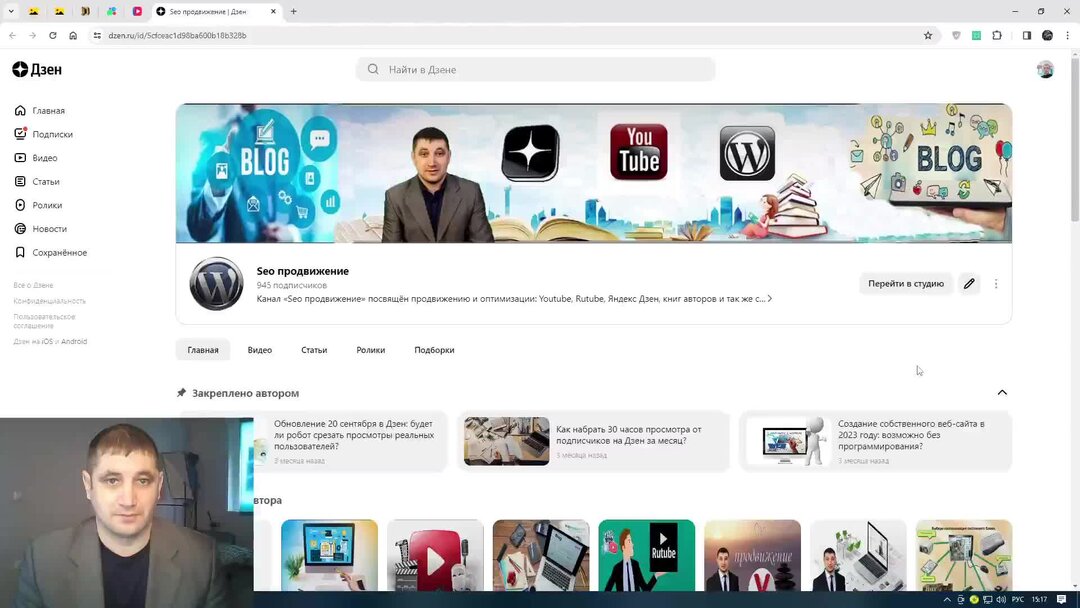Viewport: 1080px width, 608px height.
Task: Click the Найти в Дзене search field
Action: 535,70
